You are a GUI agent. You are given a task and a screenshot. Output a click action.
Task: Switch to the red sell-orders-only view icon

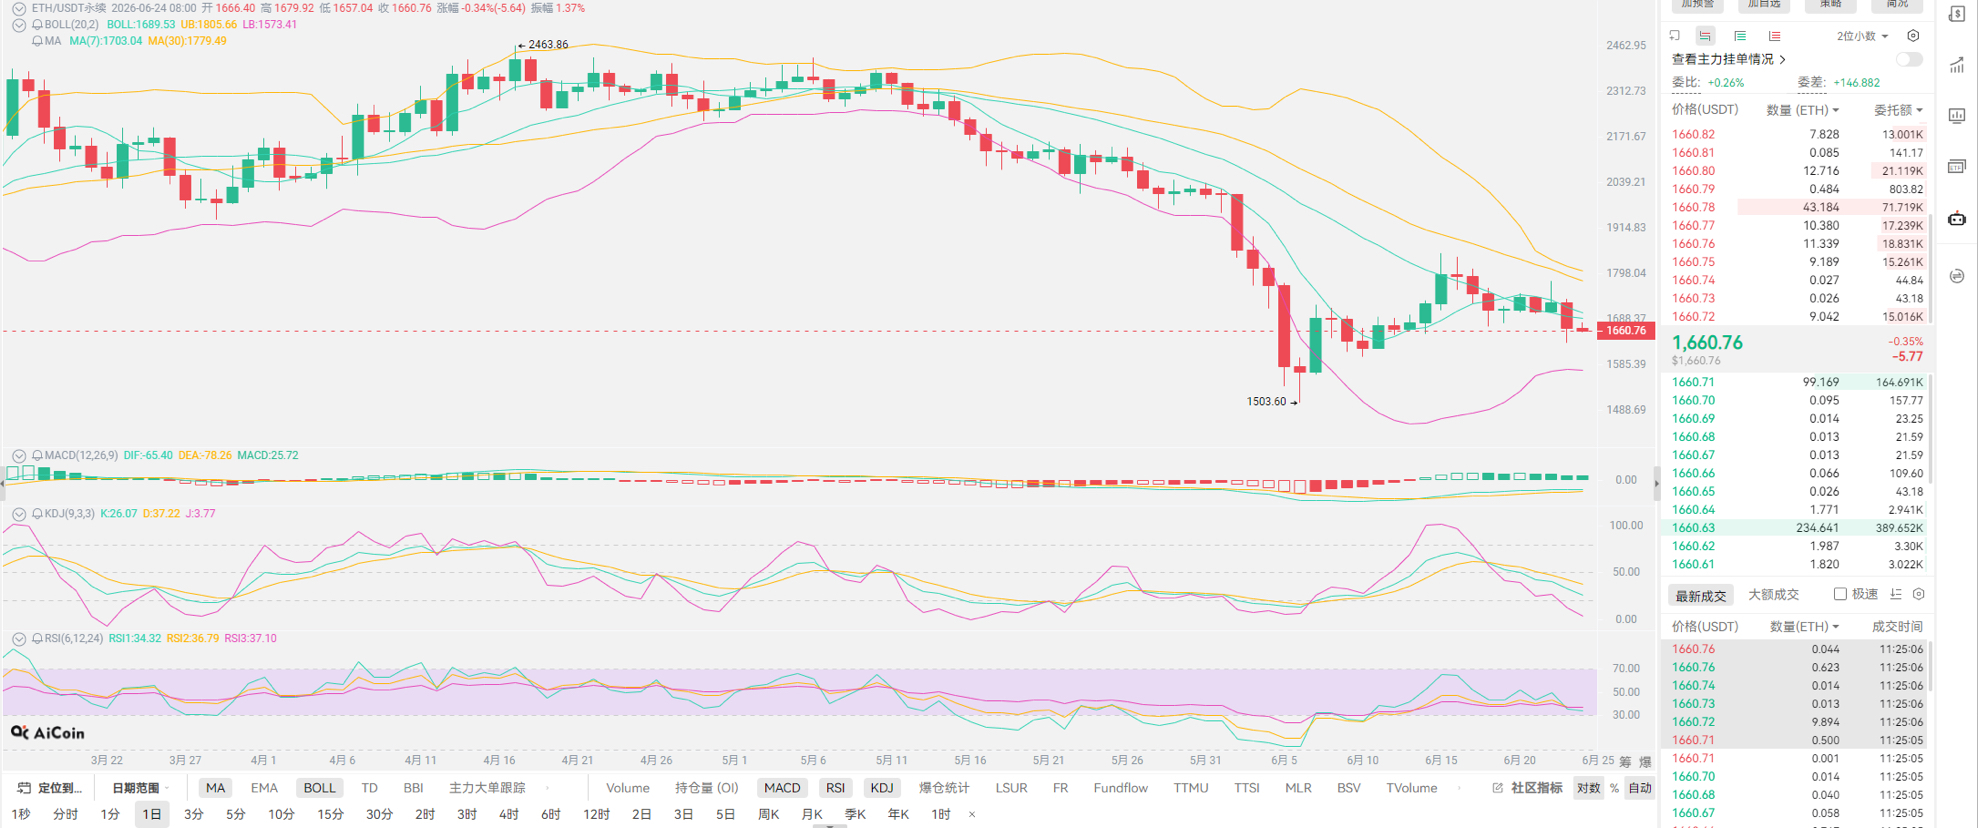tap(1775, 36)
